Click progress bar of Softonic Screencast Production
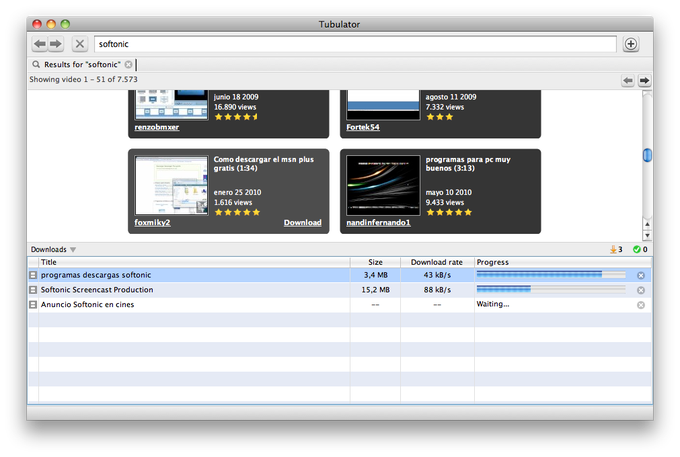The image size is (680, 457). coord(551,289)
